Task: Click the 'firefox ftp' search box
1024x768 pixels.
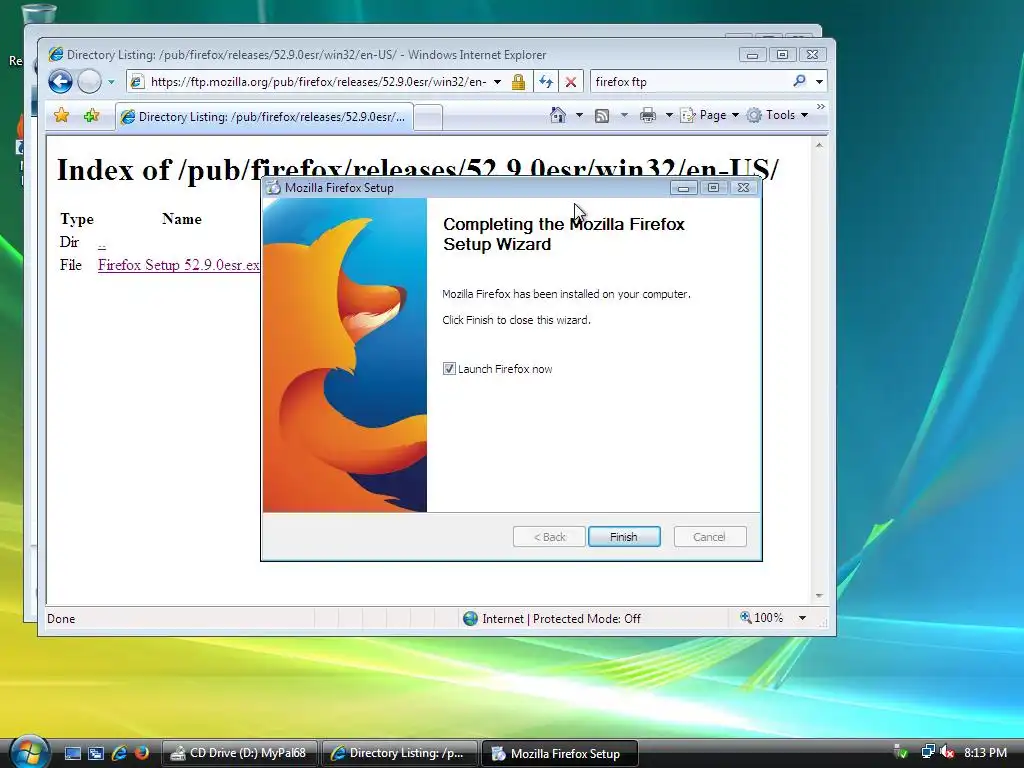Action: [x=691, y=82]
